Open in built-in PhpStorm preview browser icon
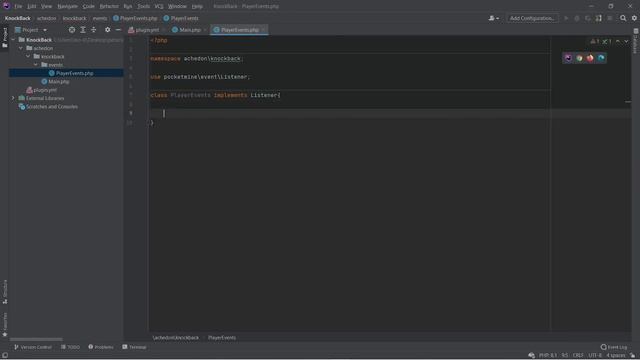 pyautogui.click(x=568, y=58)
